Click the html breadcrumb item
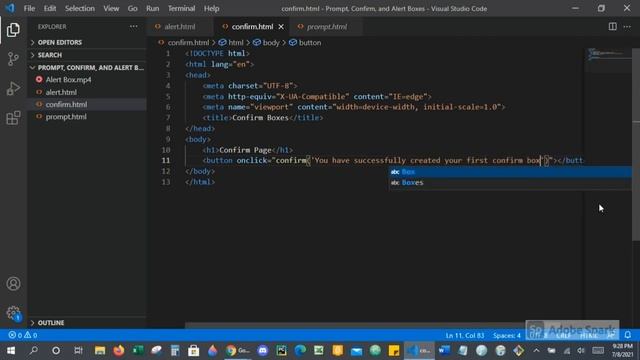This screenshot has width=640, height=360. pyautogui.click(x=235, y=42)
